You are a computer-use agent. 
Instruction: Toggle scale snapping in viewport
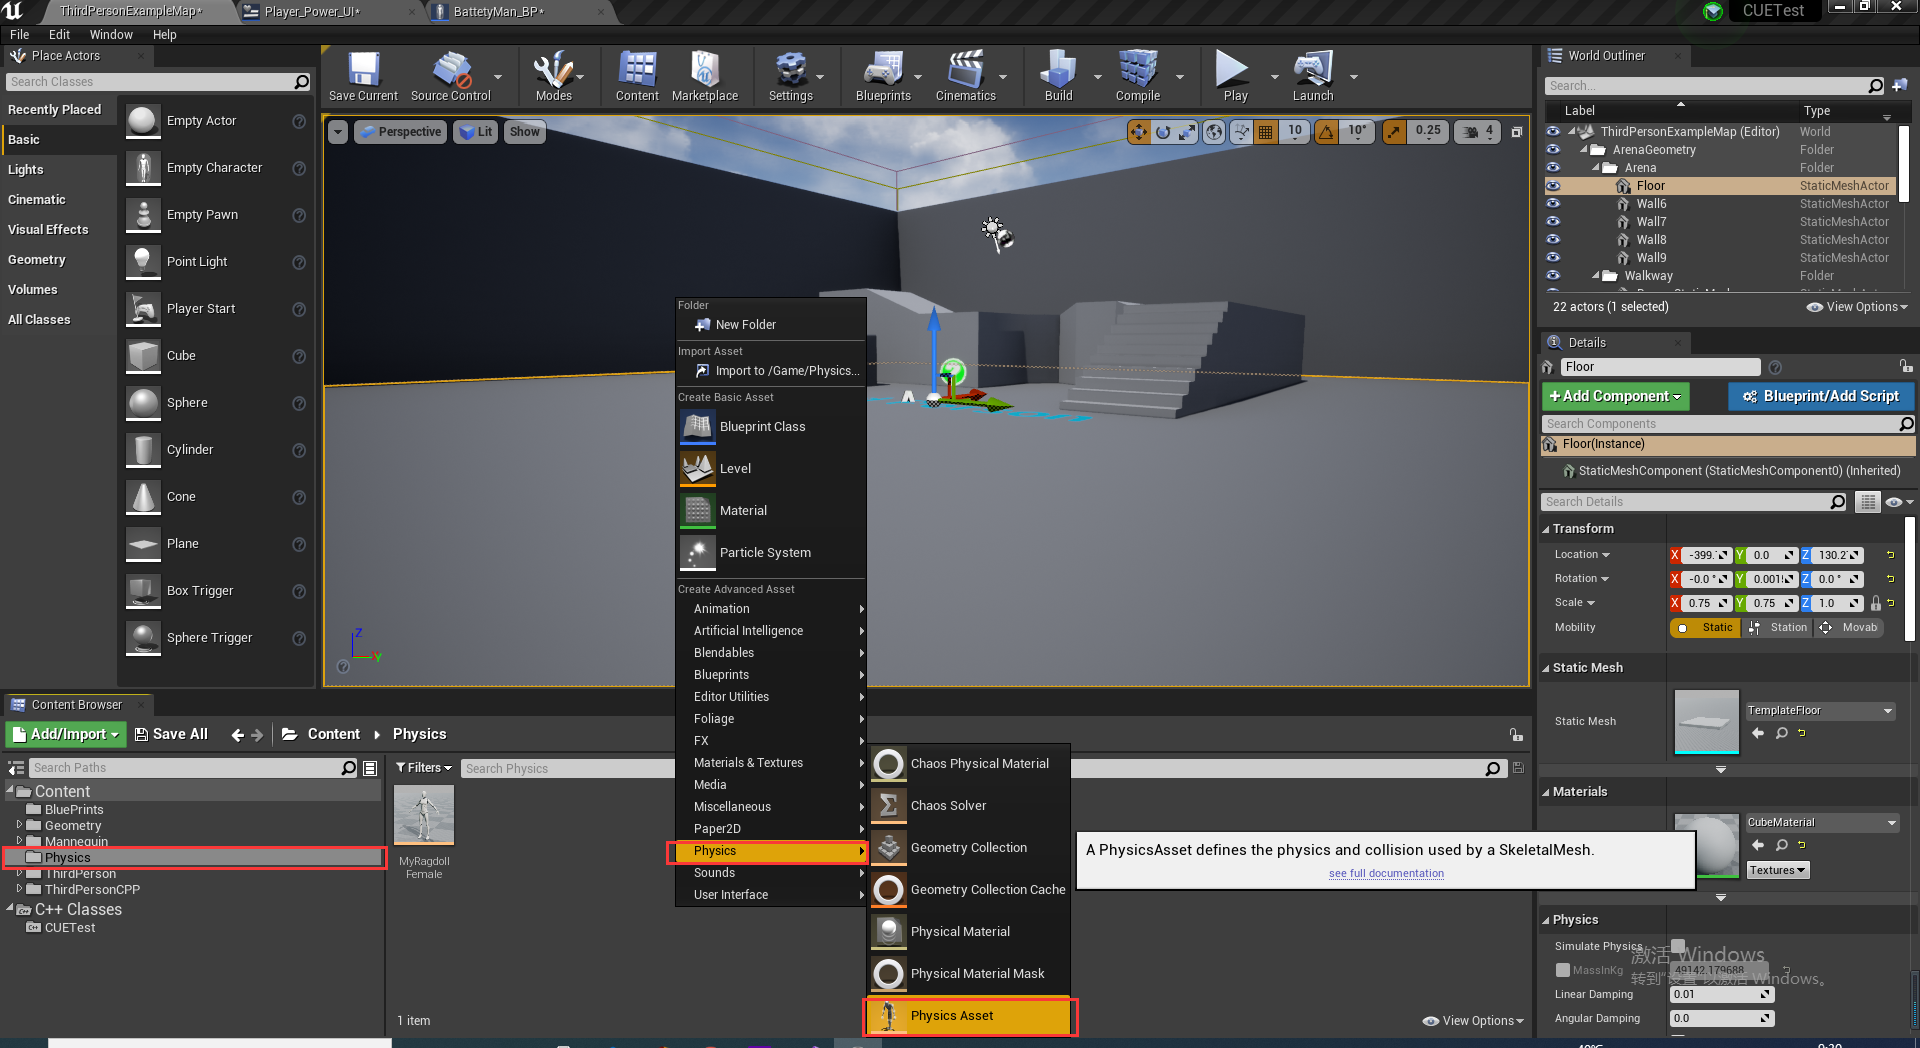pos(1394,132)
